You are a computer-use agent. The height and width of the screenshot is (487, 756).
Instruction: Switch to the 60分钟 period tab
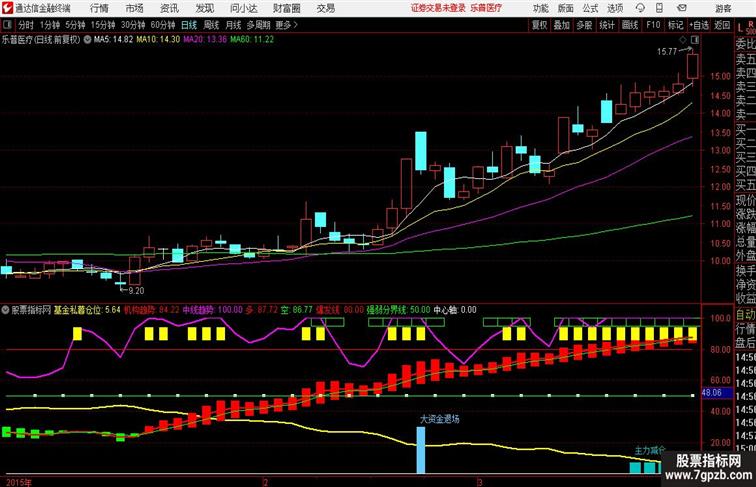[x=162, y=25]
